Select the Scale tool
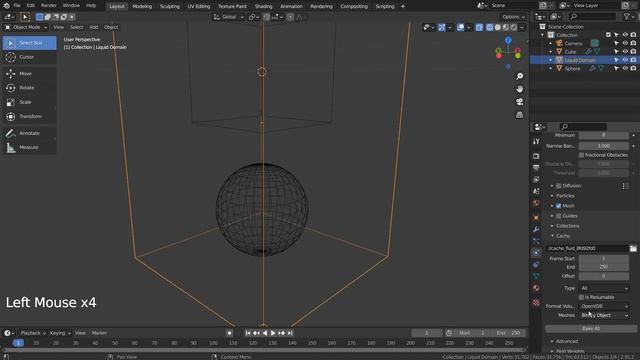640x360 pixels. pos(29,102)
